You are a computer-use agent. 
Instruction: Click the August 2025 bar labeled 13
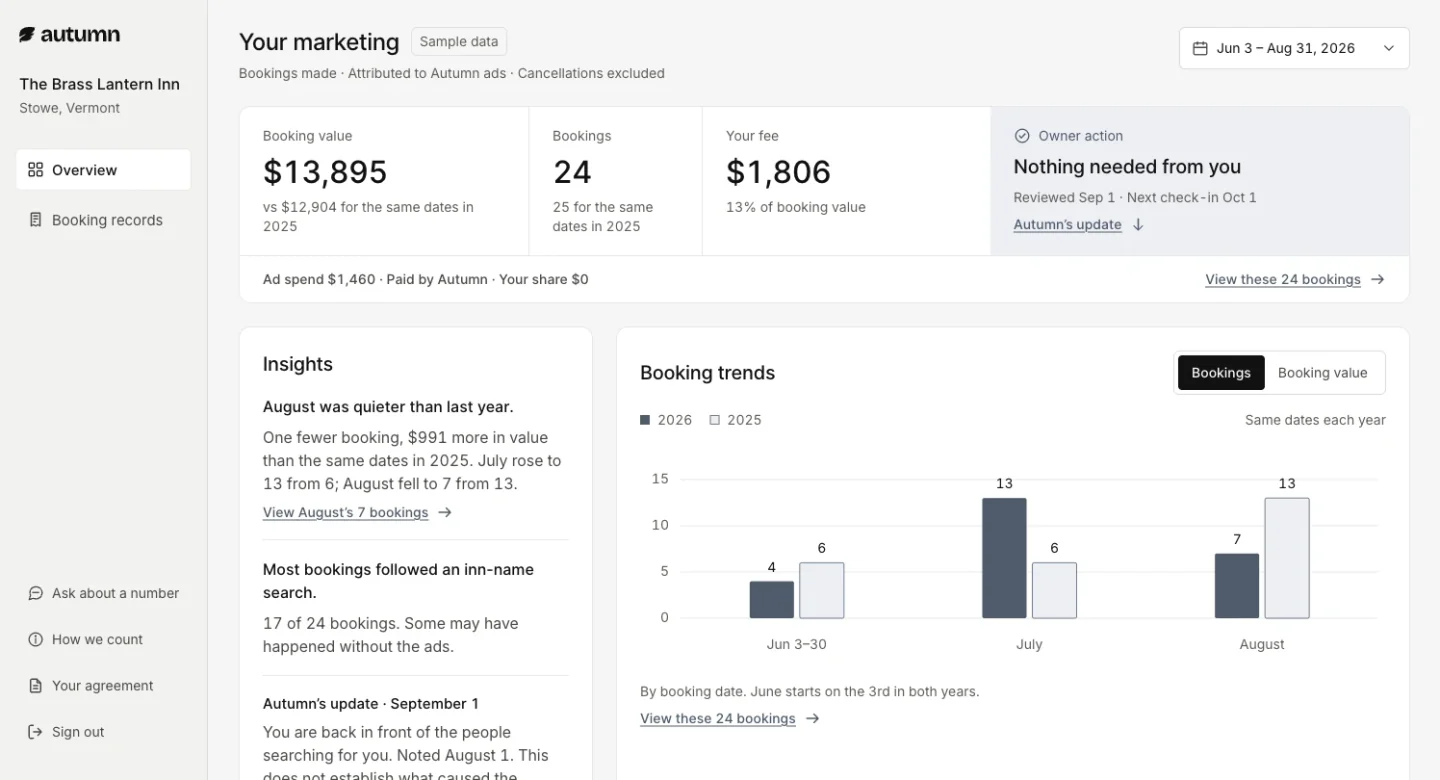pyautogui.click(x=1287, y=558)
